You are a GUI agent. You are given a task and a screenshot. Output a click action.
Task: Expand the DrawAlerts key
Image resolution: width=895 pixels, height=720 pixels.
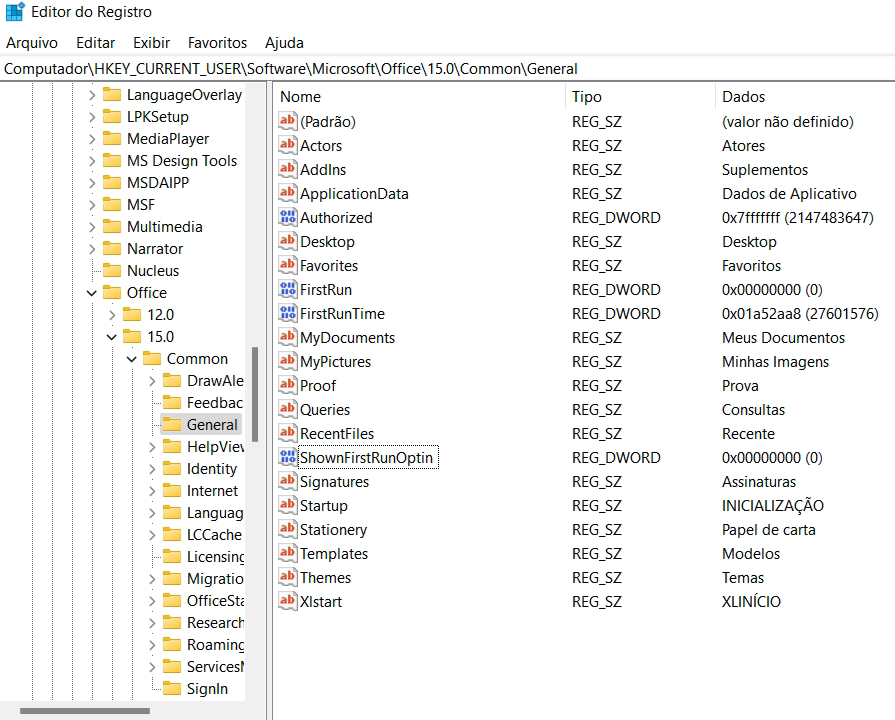click(x=152, y=381)
